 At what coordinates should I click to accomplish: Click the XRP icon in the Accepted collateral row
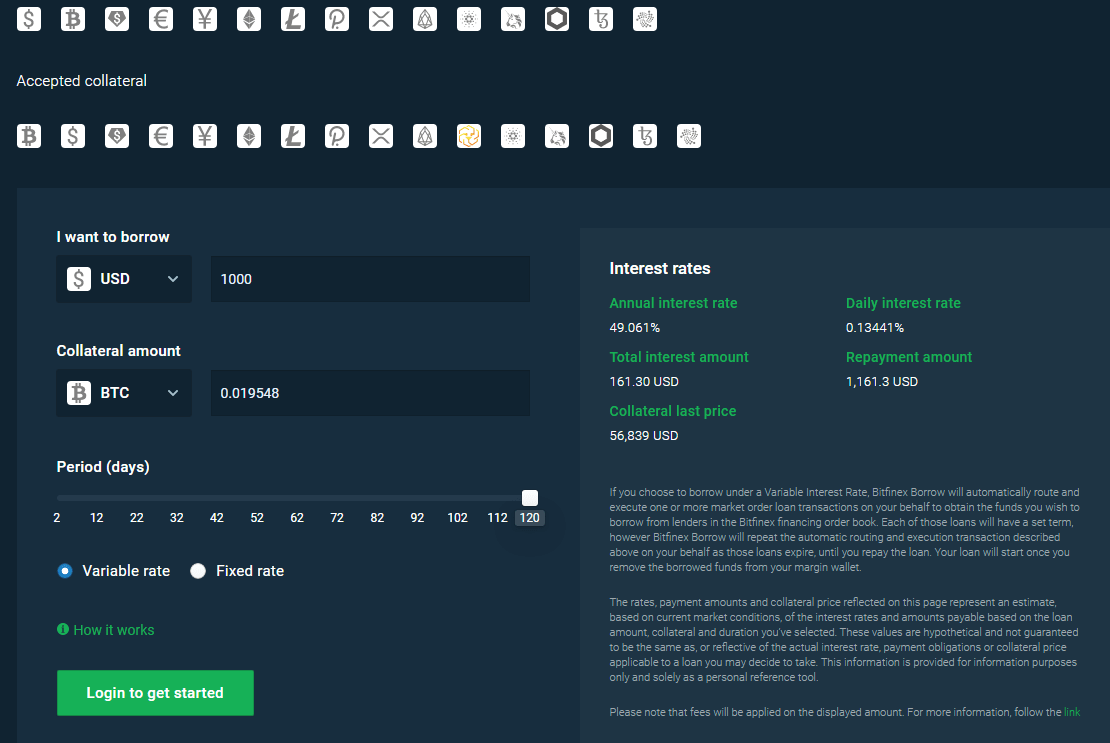pos(381,136)
